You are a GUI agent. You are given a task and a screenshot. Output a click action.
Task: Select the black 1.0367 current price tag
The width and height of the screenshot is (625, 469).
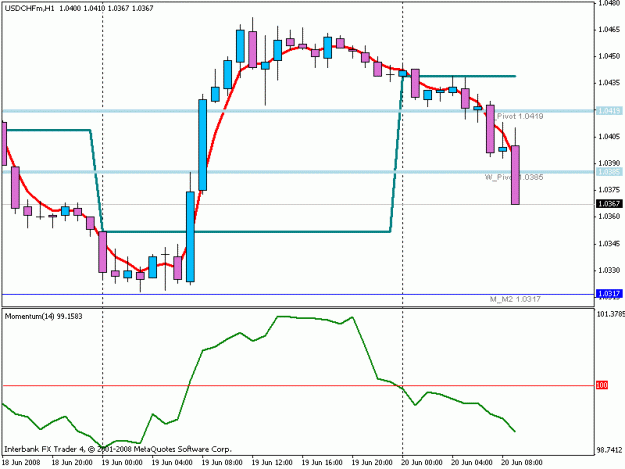[609, 204]
